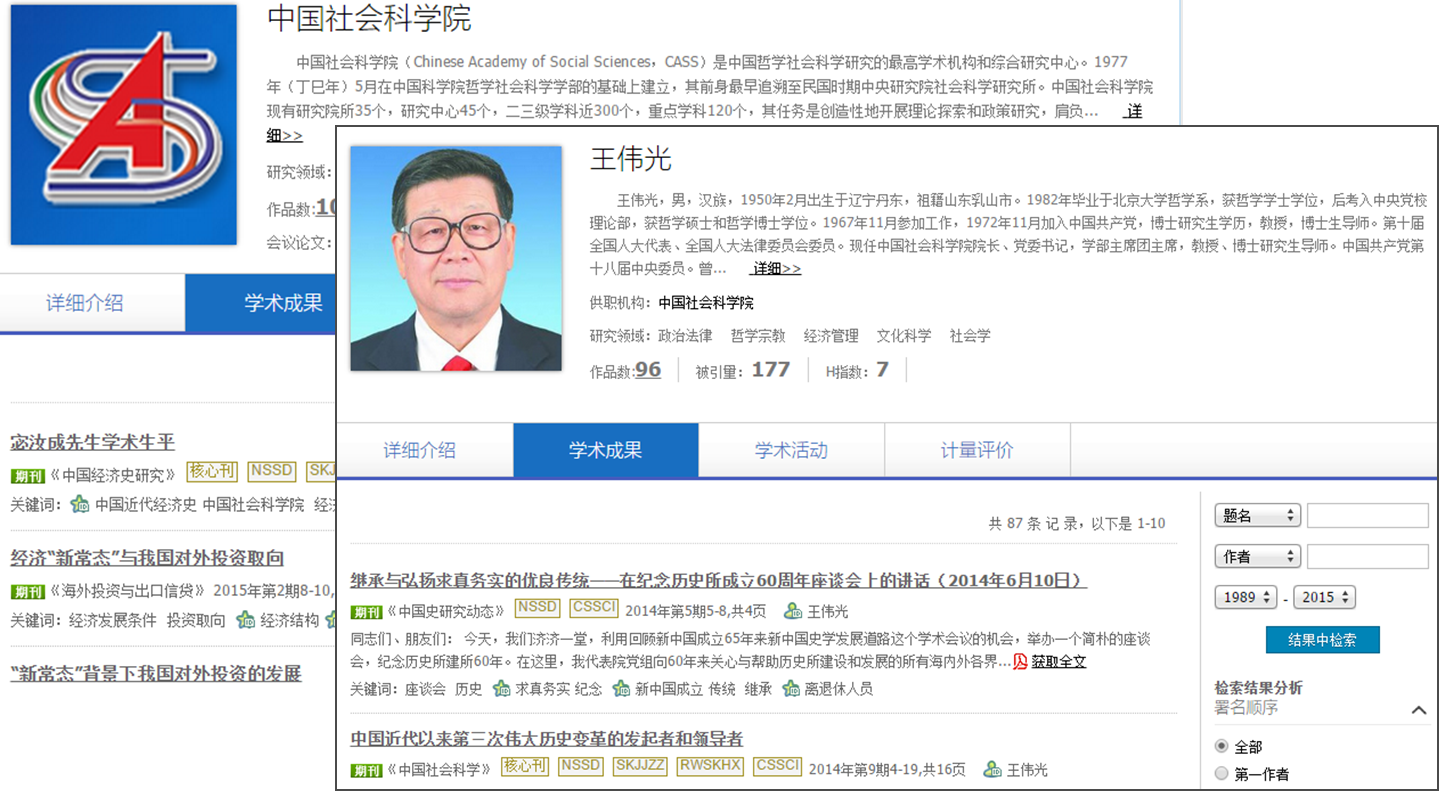Open article 中国近代以来第三次伟大历史变革的发起者和领导者
1439x791 pixels.
[x=547, y=738]
